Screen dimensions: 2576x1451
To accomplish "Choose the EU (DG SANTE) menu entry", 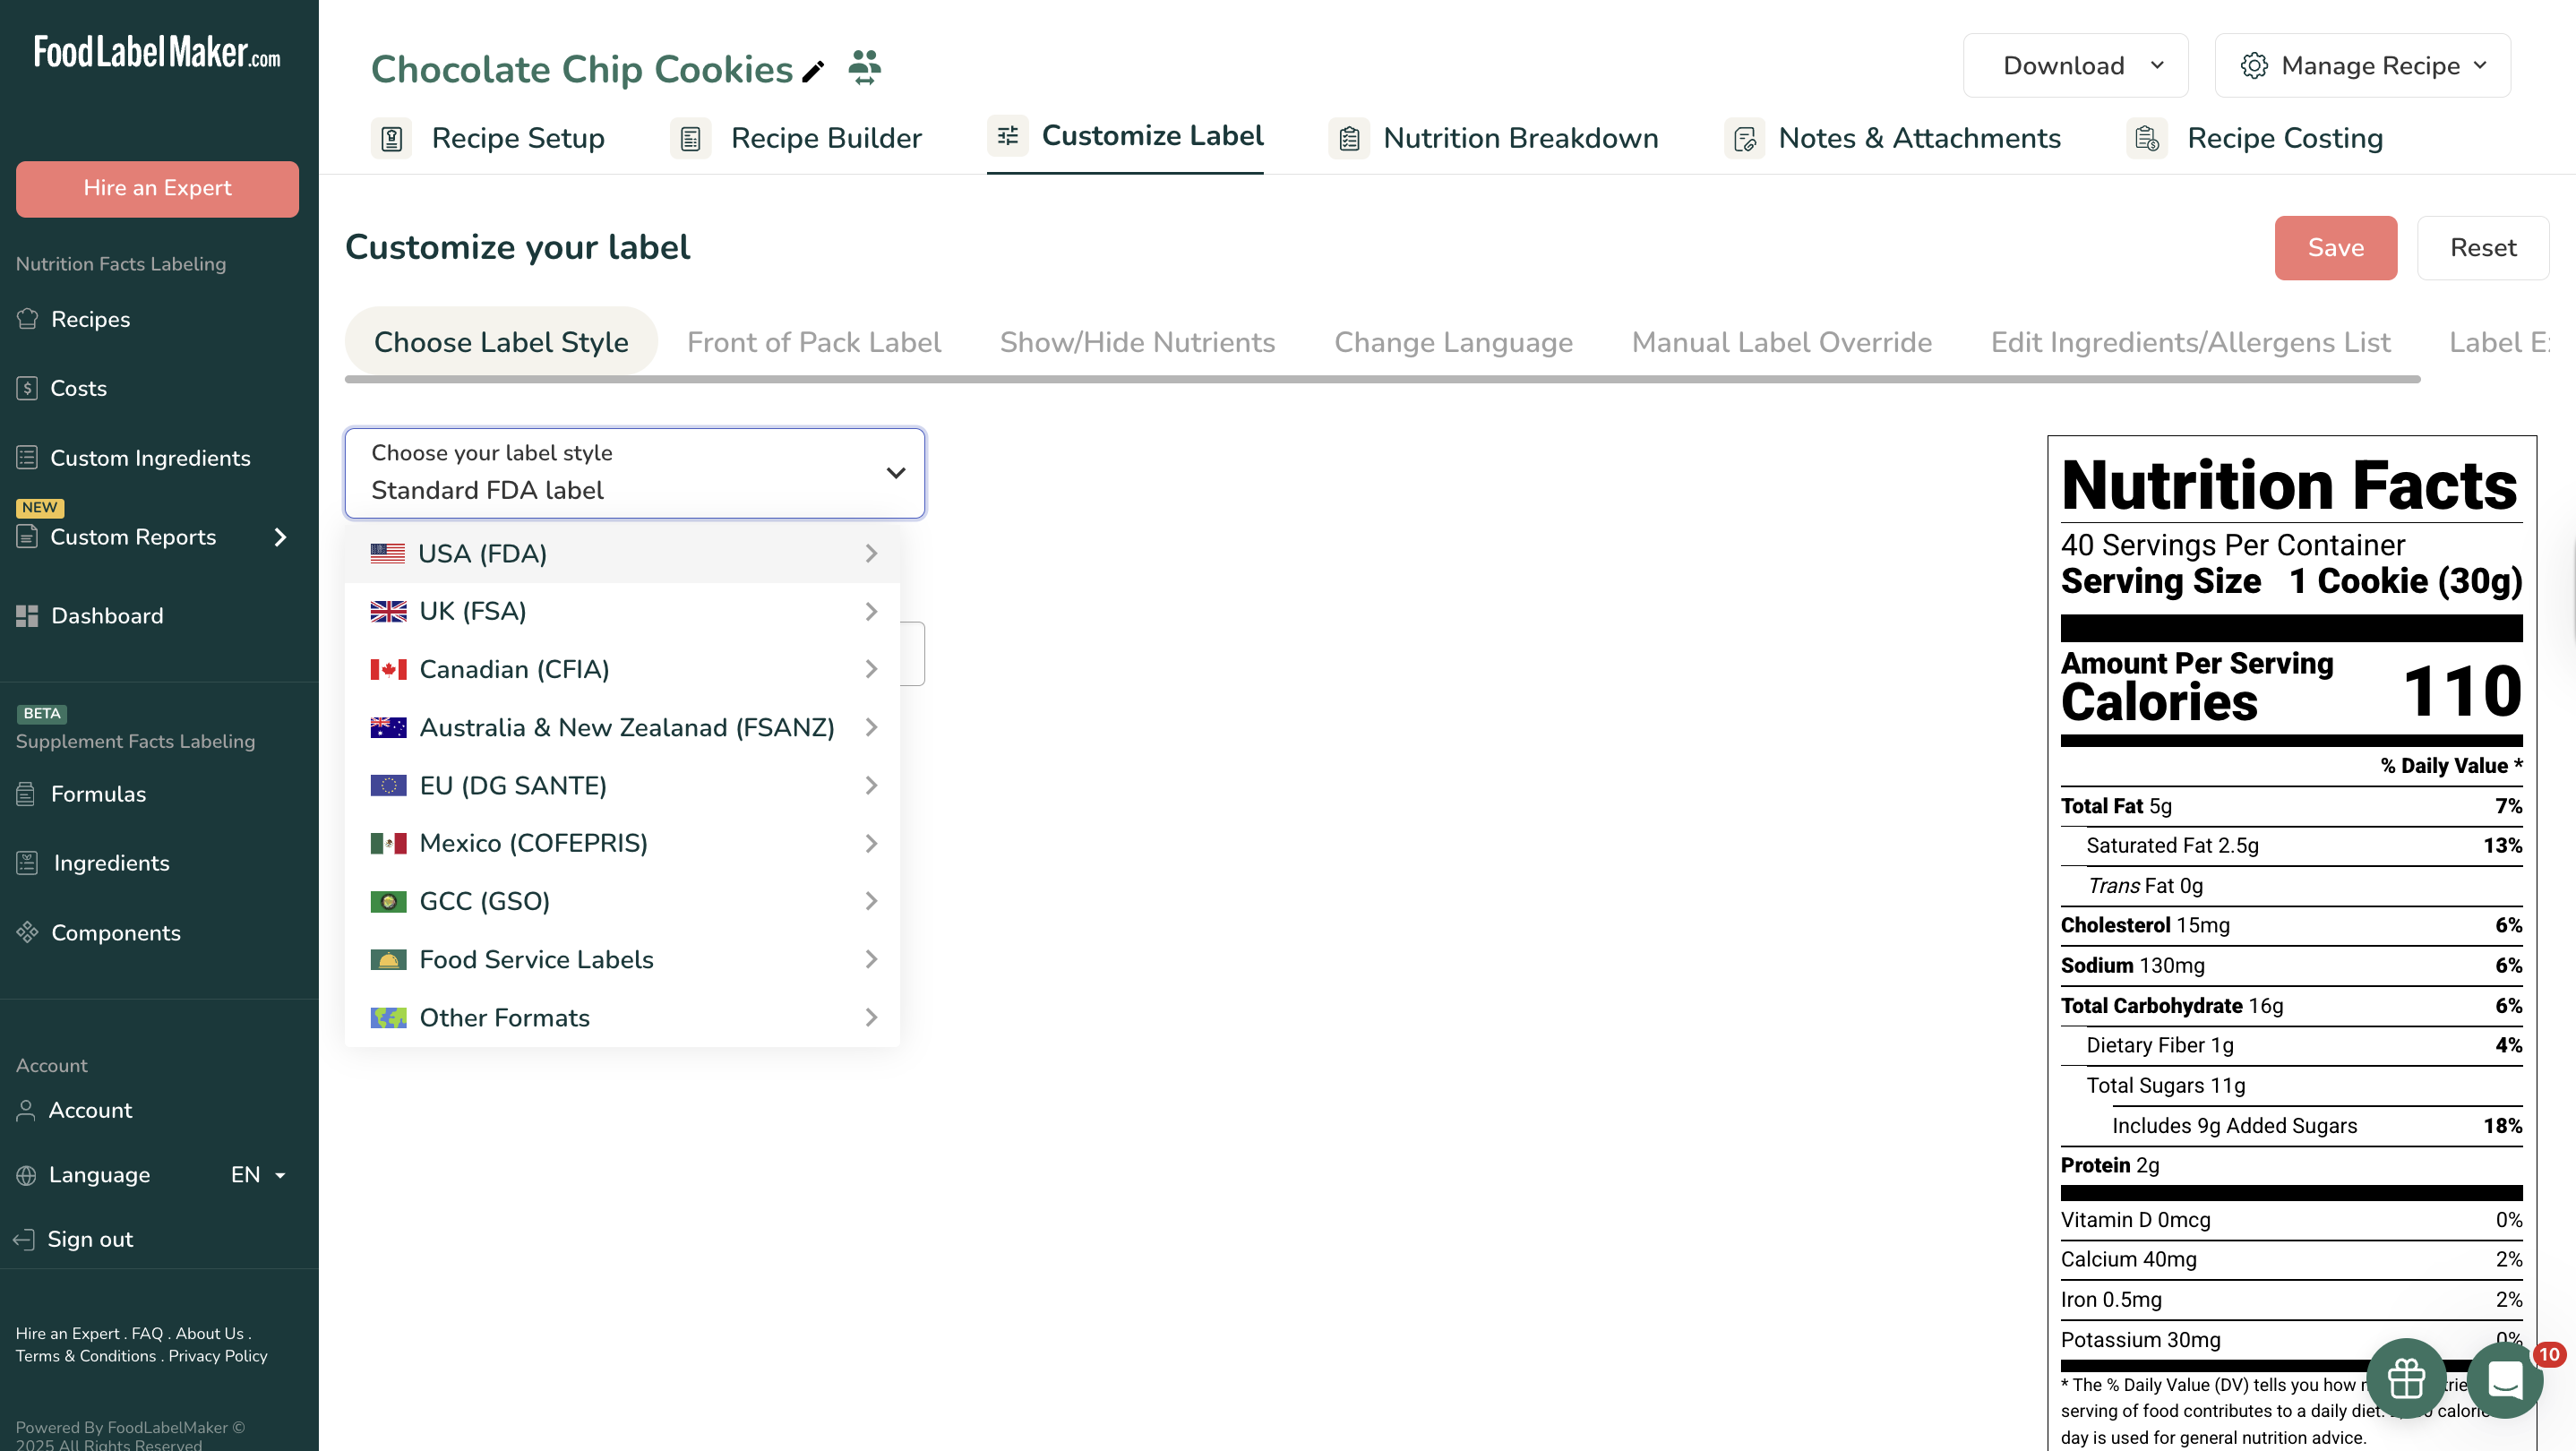I will coord(512,785).
